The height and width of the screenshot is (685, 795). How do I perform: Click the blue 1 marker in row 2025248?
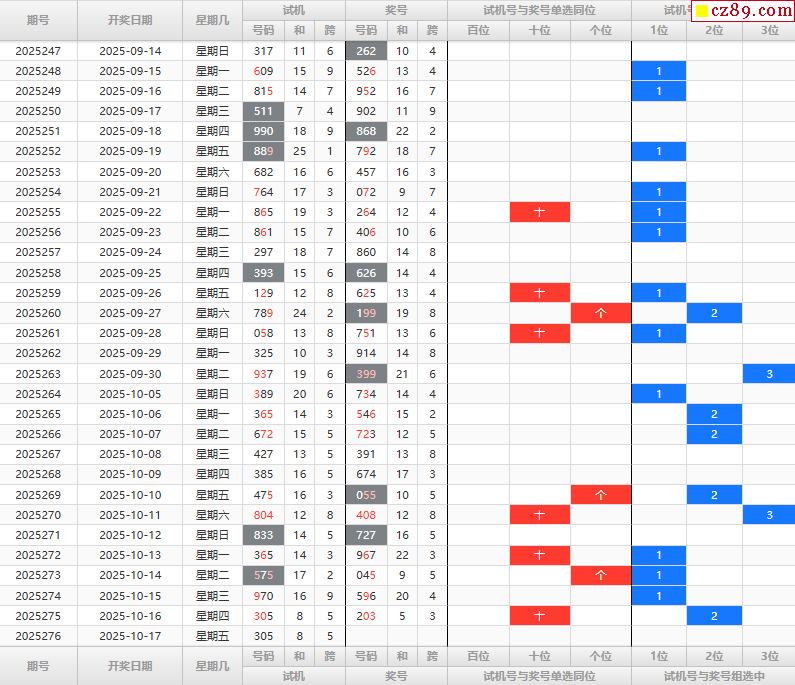coord(658,71)
